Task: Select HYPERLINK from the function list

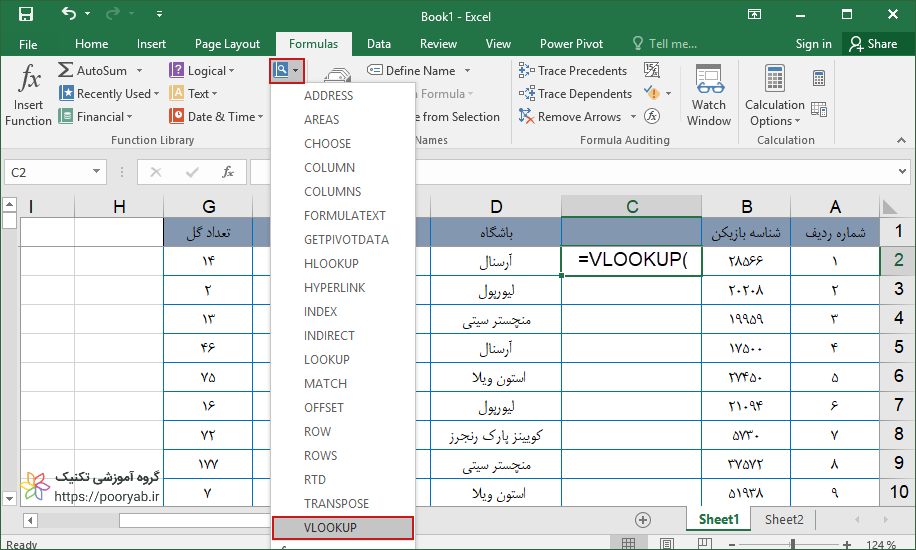Action: click(343, 288)
